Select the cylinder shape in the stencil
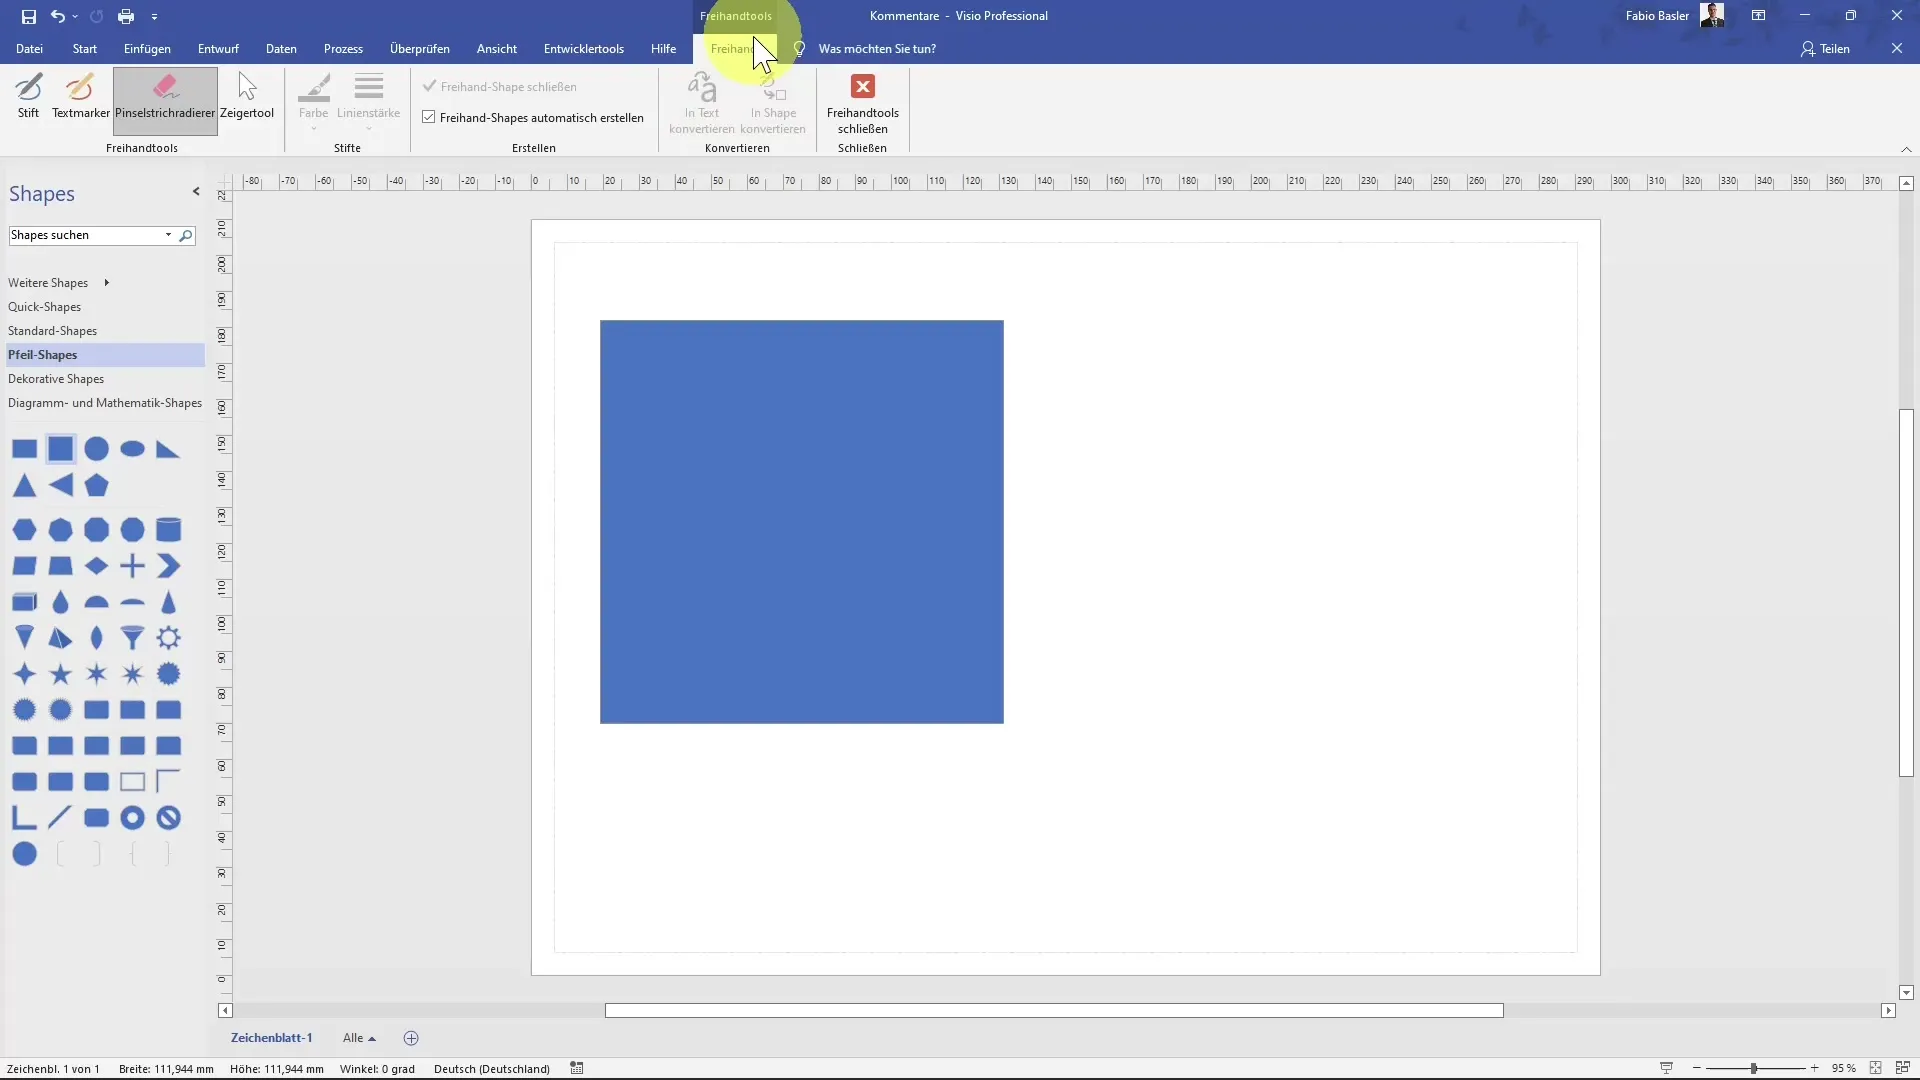 click(169, 529)
